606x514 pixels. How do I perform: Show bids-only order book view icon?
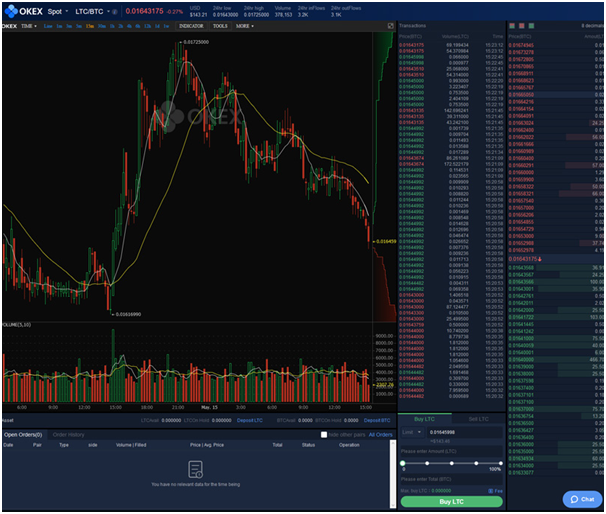click(531, 26)
